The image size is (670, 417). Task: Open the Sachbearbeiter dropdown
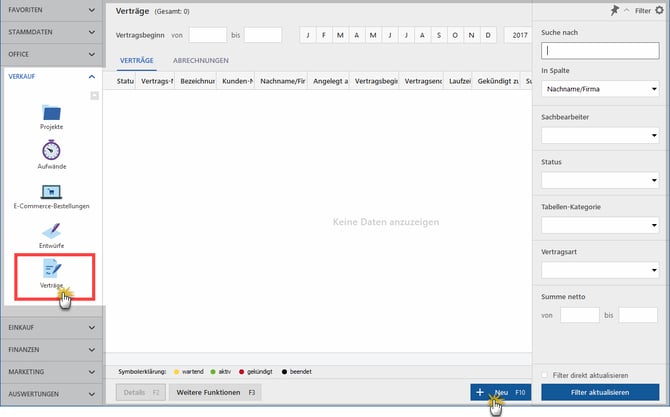(x=600, y=135)
